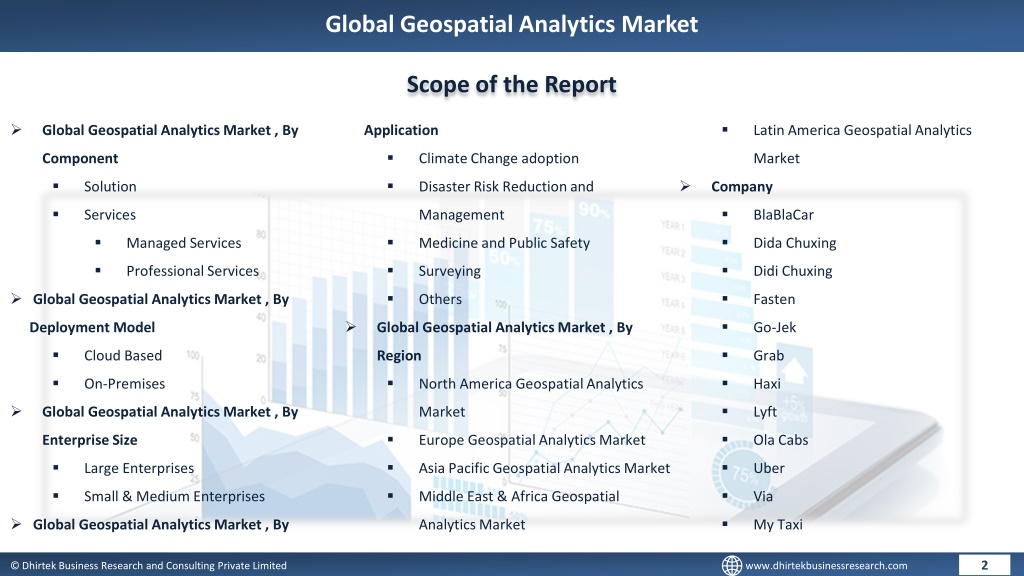Select the 'BlaBlaCar' company entry
This screenshot has height=576, width=1024.
(x=783, y=215)
